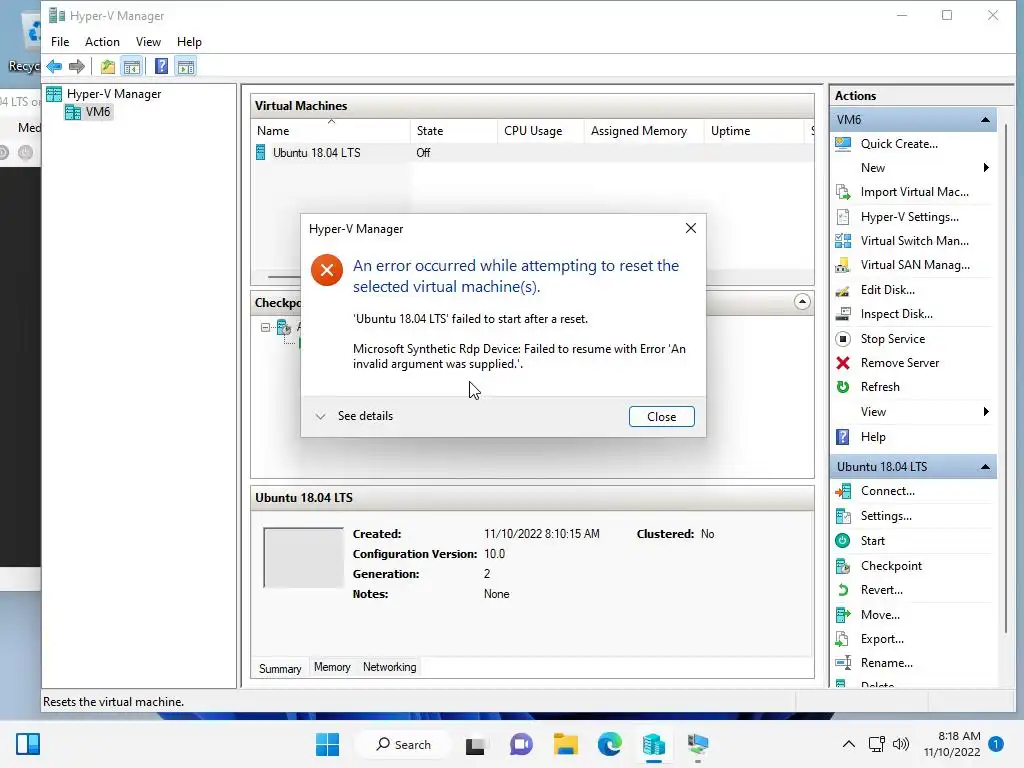Click the taskbar Search box
The height and width of the screenshot is (768, 1024).
404,744
